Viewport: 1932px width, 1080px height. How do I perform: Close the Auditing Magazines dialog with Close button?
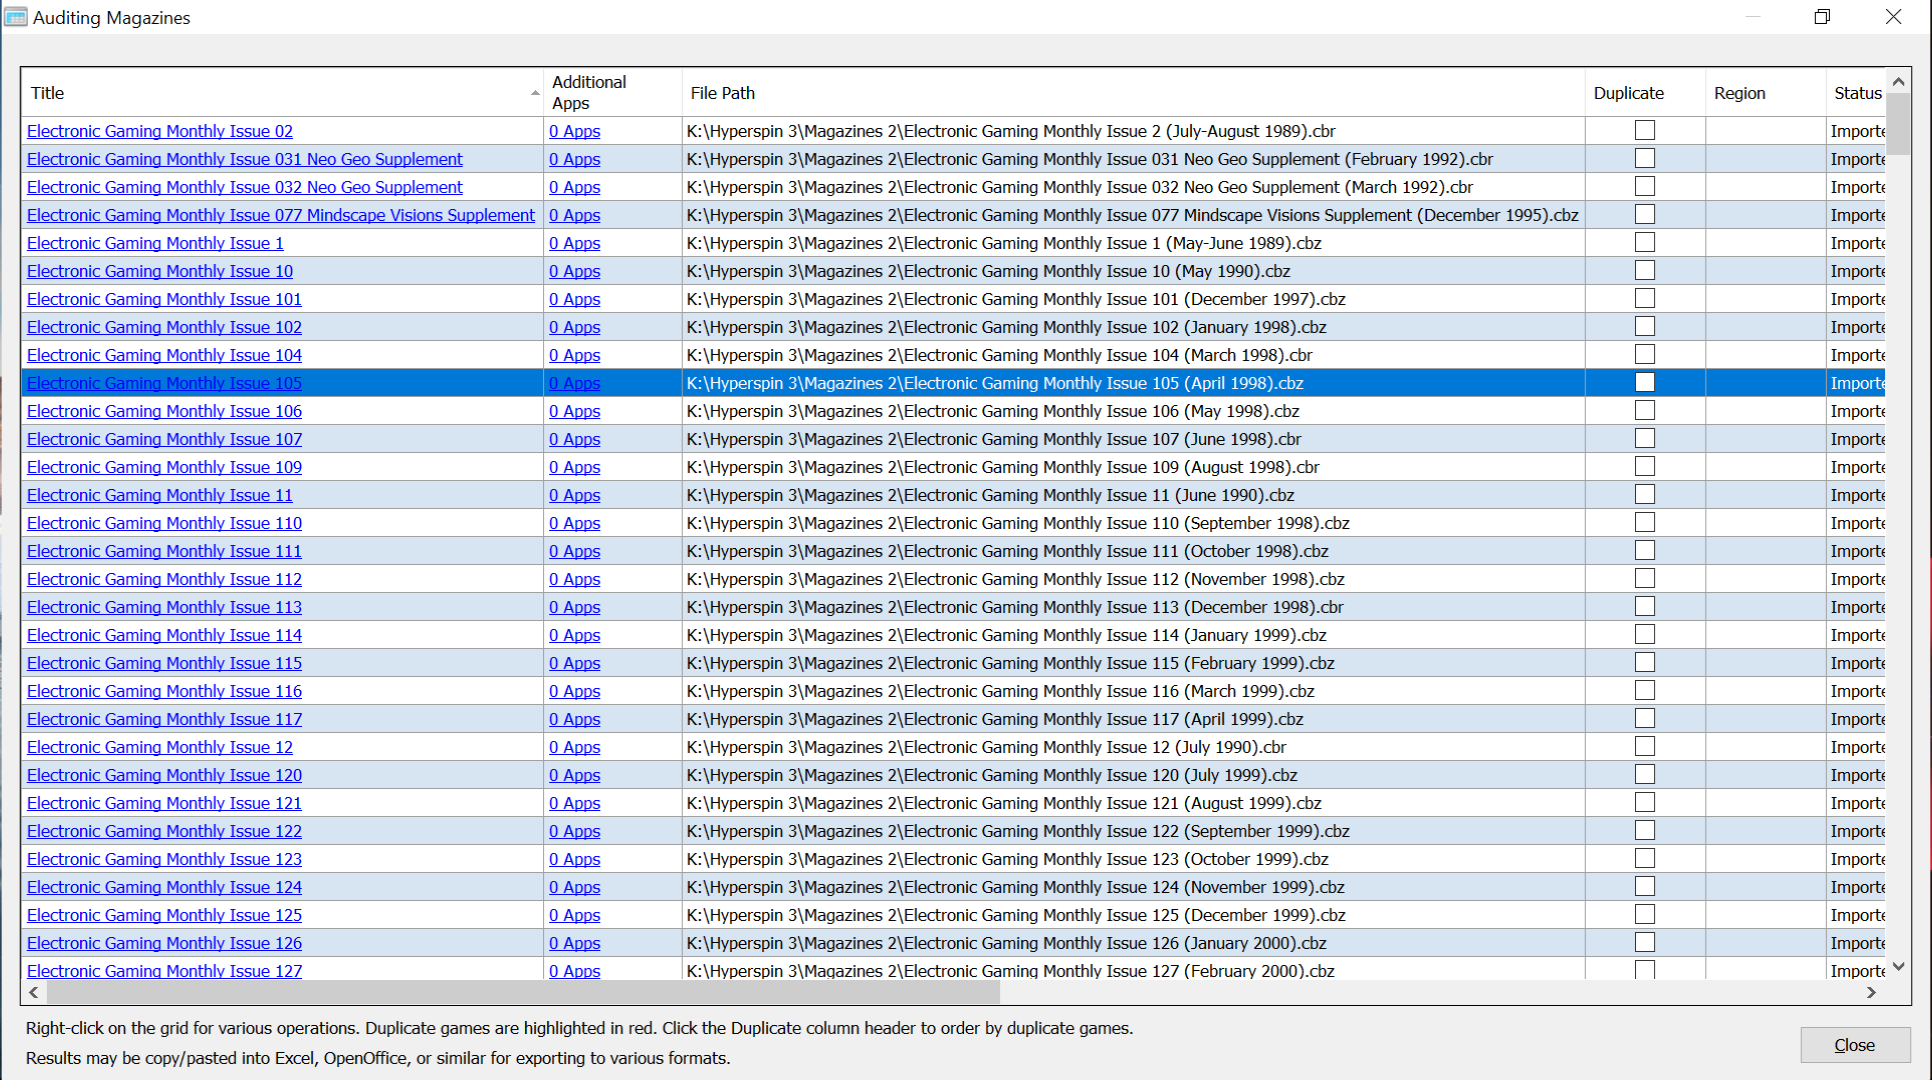(x=1855, y=1045)
